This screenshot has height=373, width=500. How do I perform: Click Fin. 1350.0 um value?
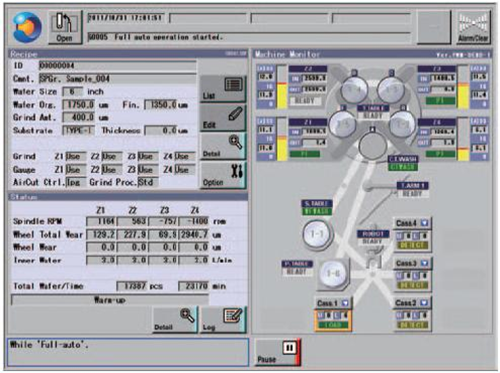point(161,105)
